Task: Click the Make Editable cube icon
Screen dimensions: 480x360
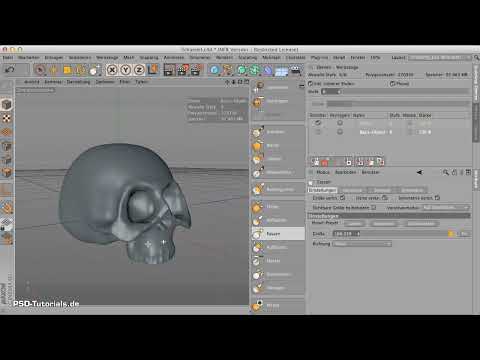Action: (x=7, y=105)
